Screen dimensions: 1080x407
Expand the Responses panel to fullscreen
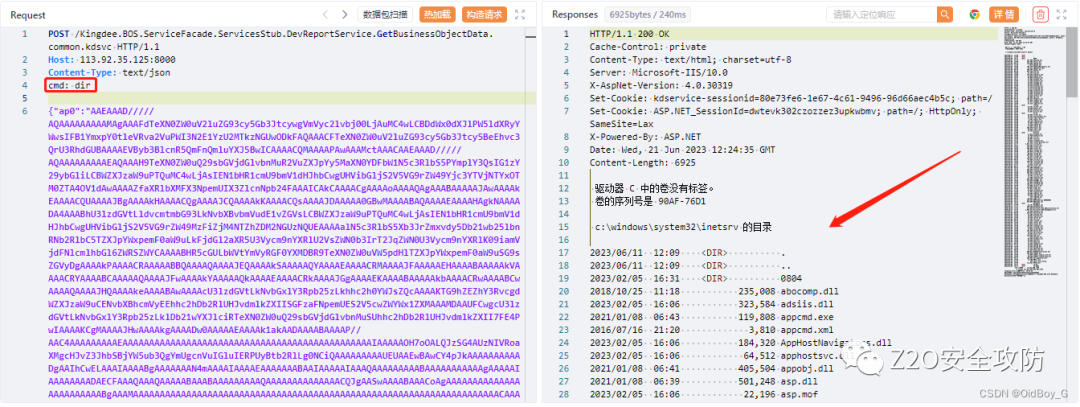[x=1063, y=14]
